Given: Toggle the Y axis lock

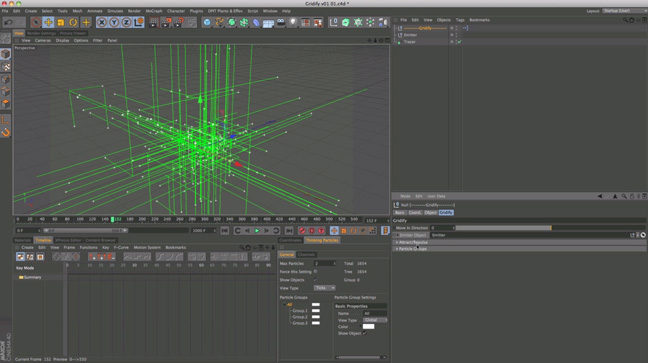Looking at the screenshot, I should (x=114, y=22).
